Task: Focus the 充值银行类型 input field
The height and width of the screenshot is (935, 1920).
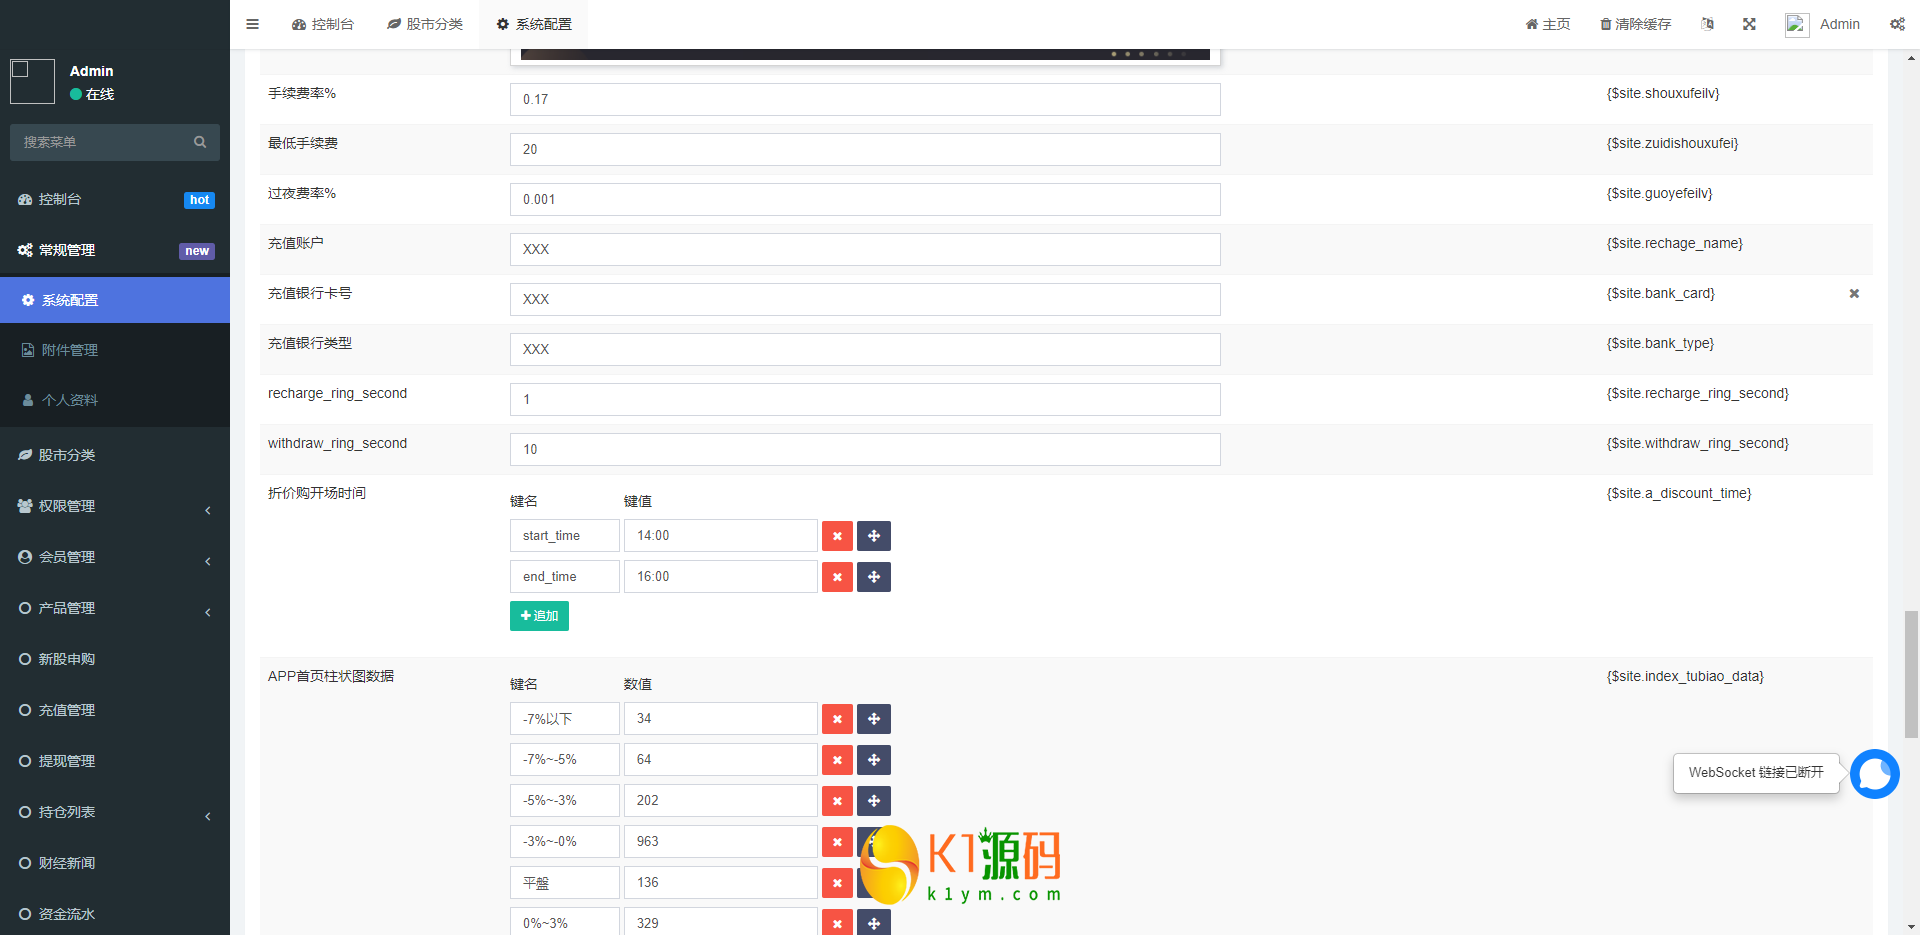Action: [865, 349]
